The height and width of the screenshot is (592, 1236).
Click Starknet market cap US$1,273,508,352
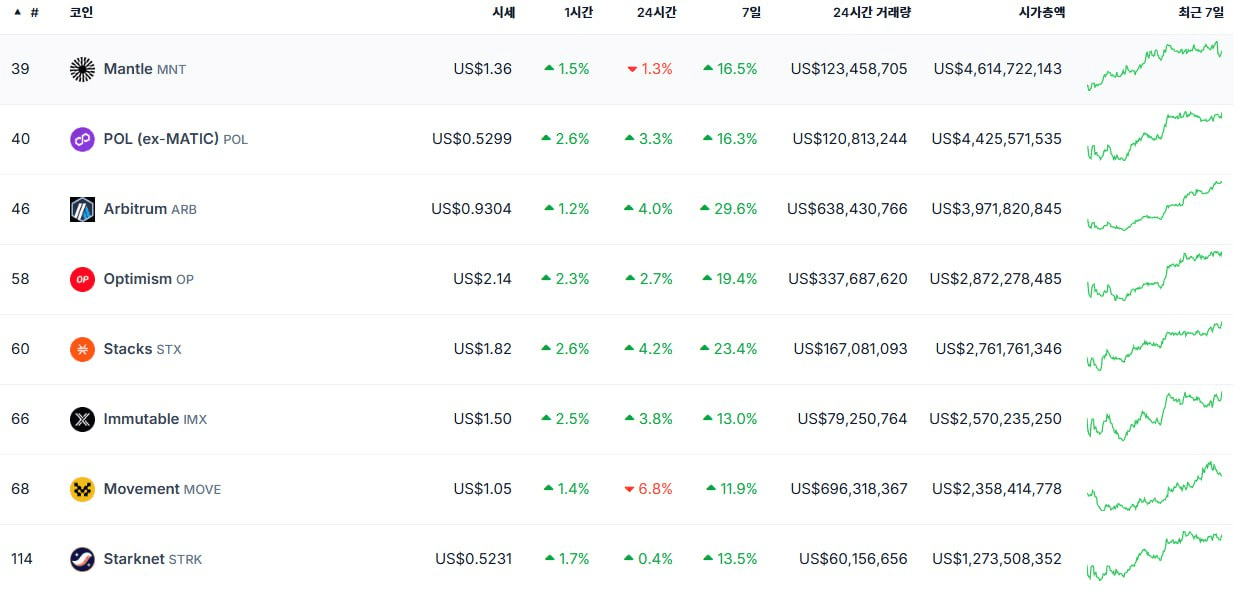(998, 559)
